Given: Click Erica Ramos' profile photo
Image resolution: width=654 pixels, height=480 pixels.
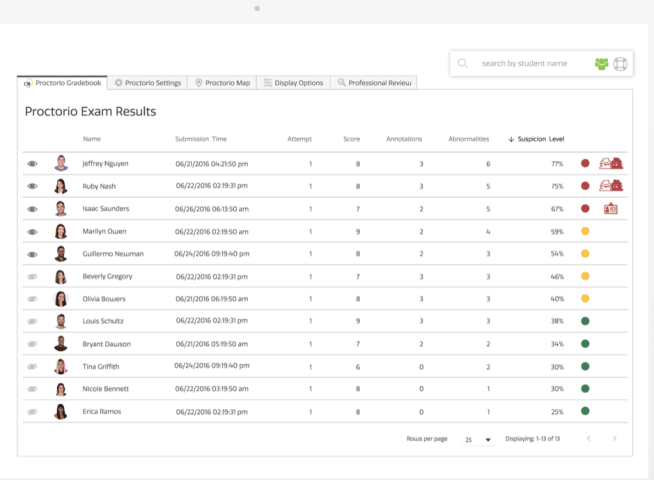Looking at the screenshot, I should [x=61, y=411].
